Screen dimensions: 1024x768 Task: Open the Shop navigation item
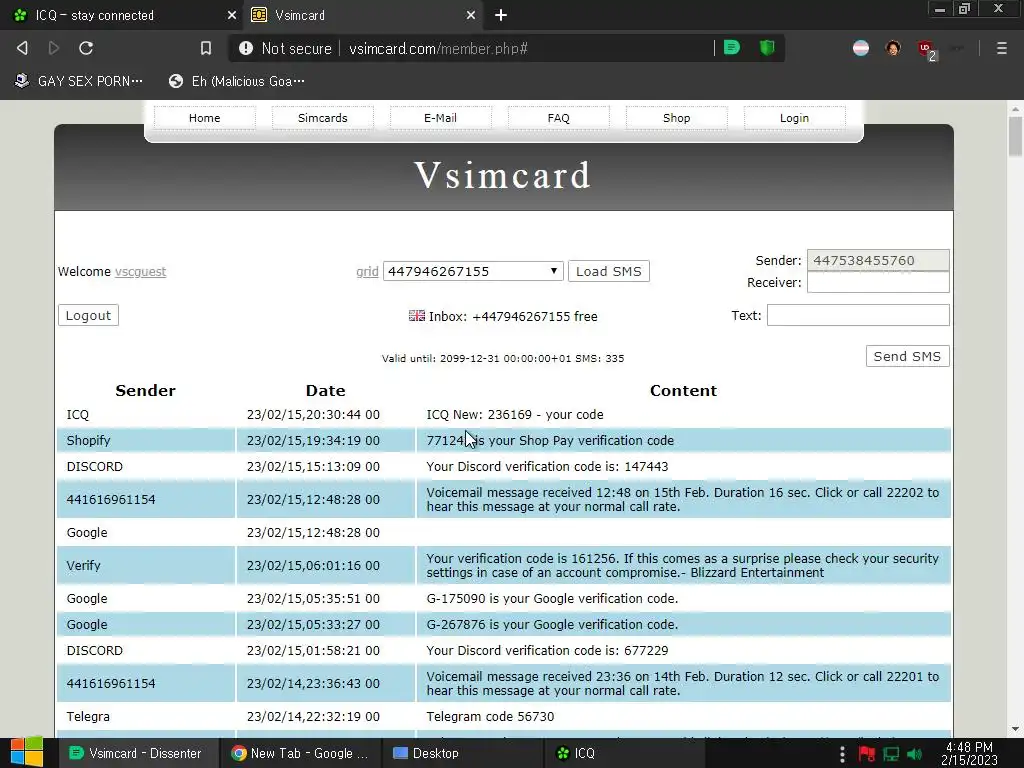tap(677, 118)
